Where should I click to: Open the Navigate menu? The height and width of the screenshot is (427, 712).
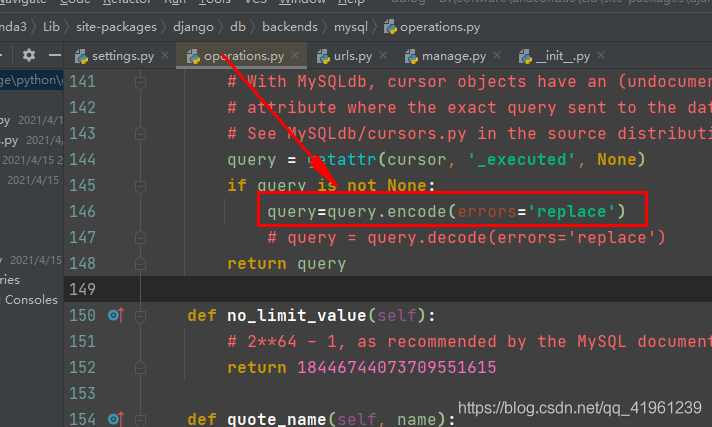[x=23, y=2]
